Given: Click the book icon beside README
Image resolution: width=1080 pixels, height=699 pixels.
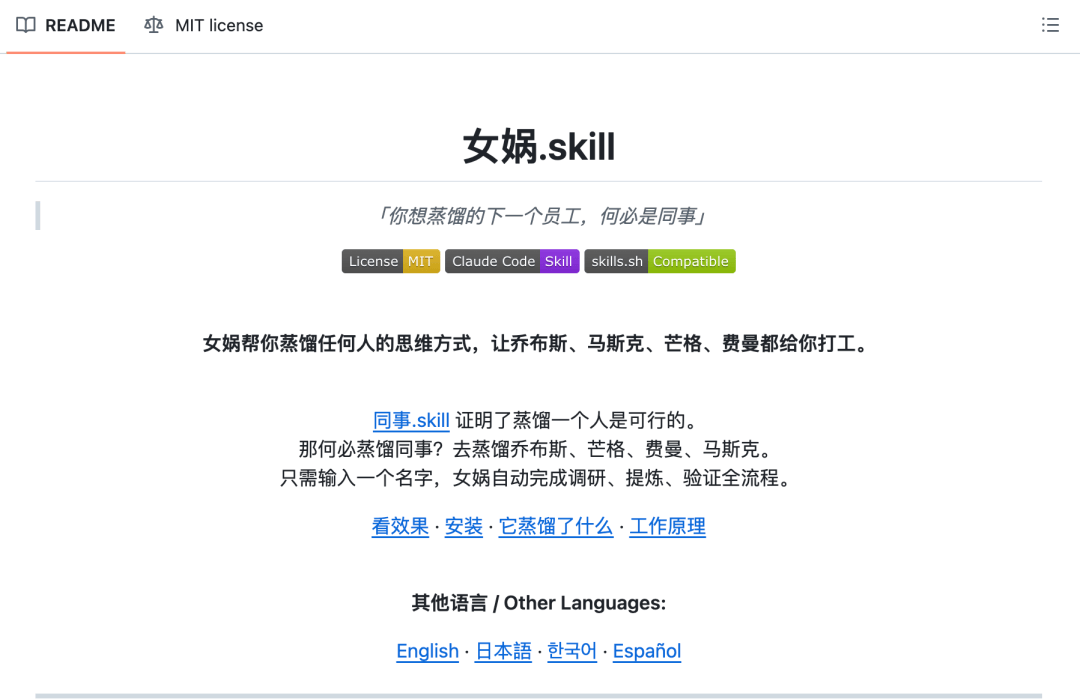Looking at the screenshot, I should pyautogui.click(x=26, y=25).
